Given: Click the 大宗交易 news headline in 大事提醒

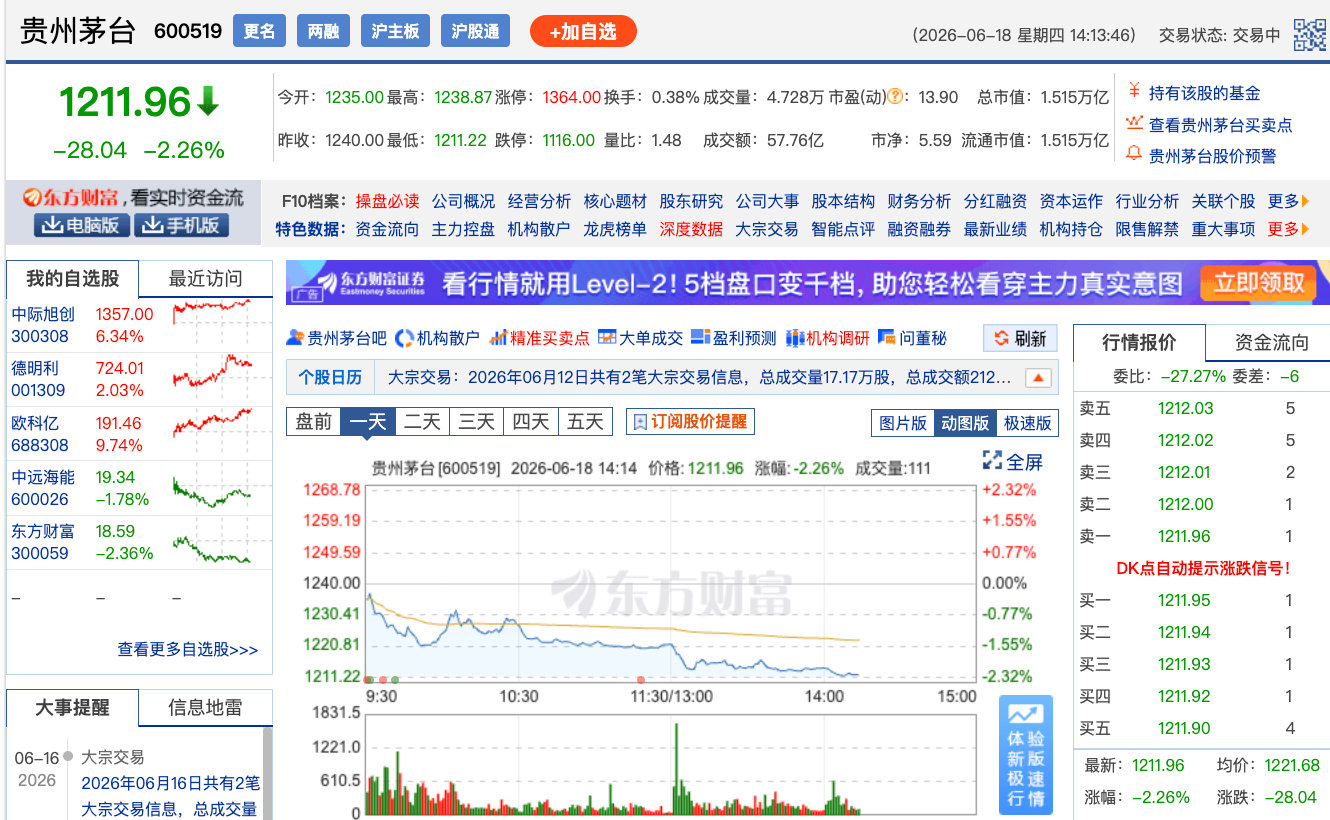Looking at the screenshot, I should [170, 796].
